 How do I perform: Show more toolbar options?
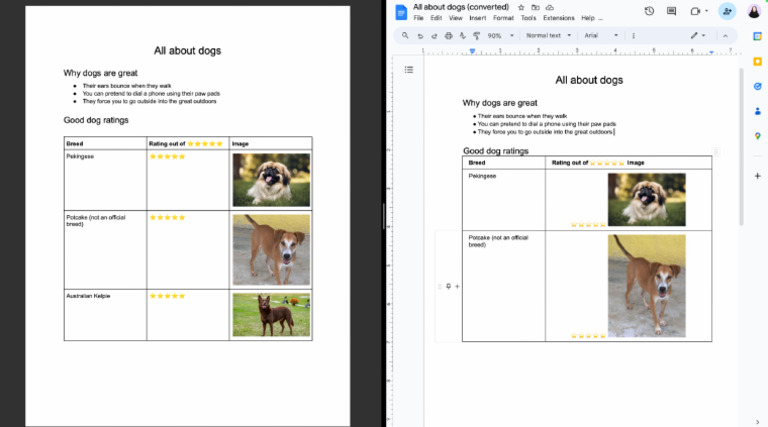click(633, 36)
